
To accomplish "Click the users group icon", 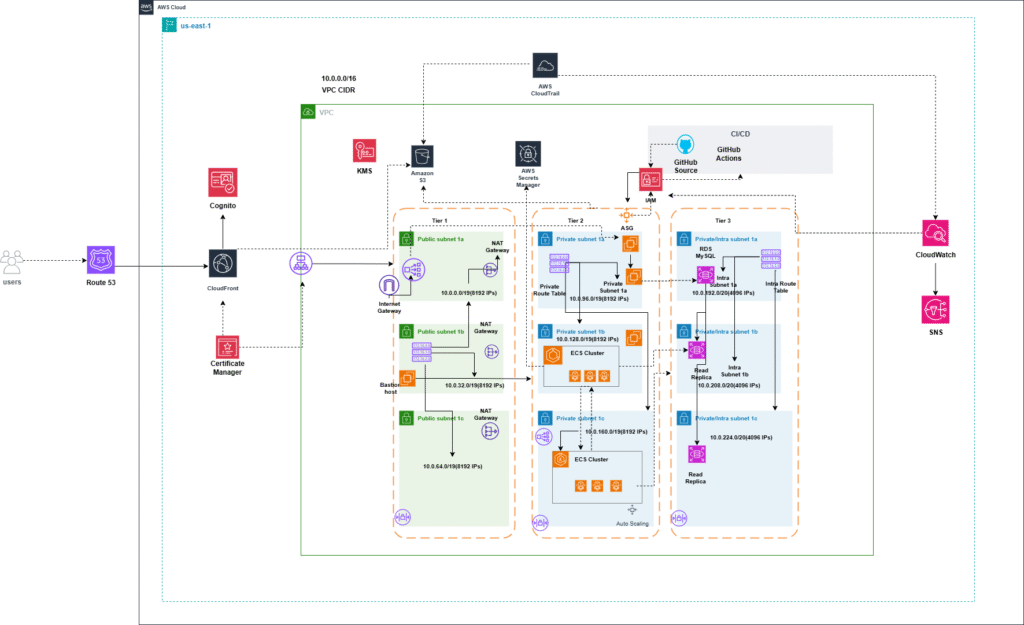I will (13, 262).
